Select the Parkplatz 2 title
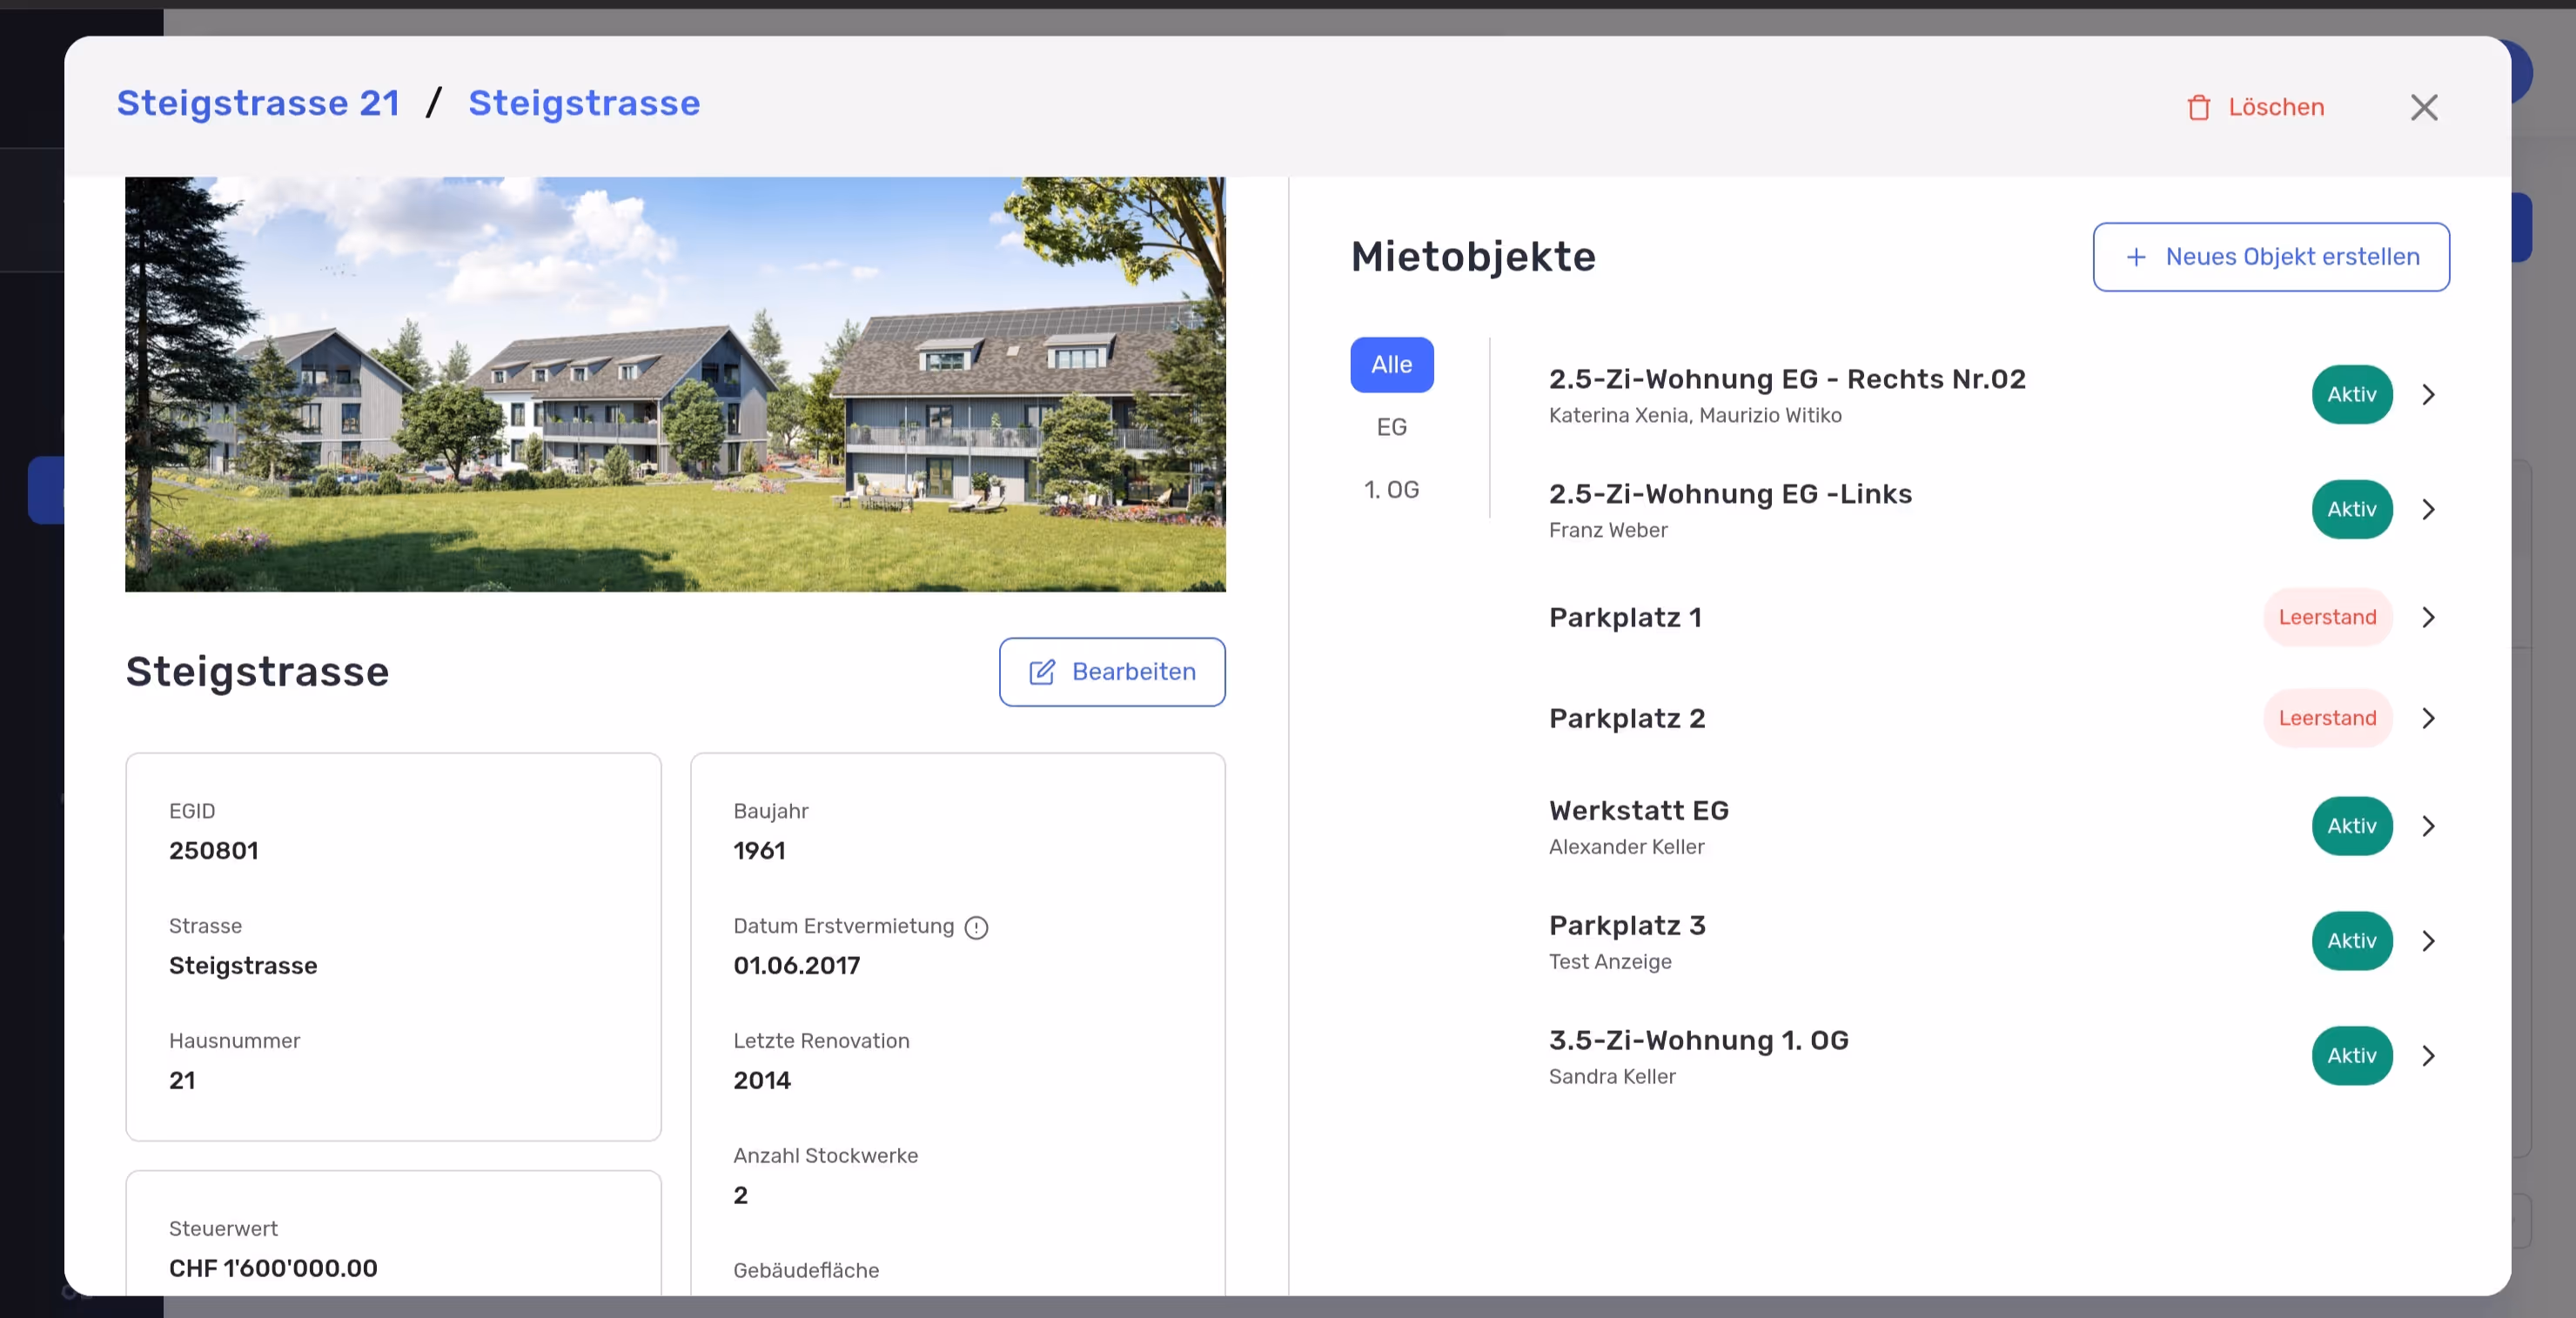 (1627, 718)
